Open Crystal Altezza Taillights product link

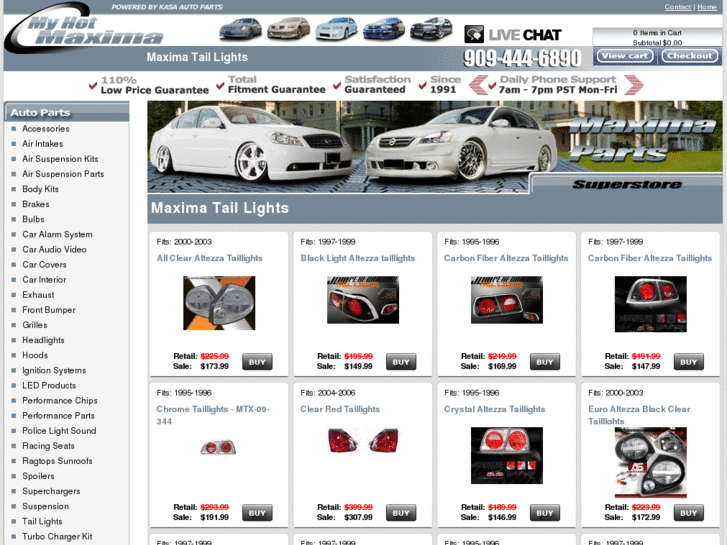tap(494, 410)
